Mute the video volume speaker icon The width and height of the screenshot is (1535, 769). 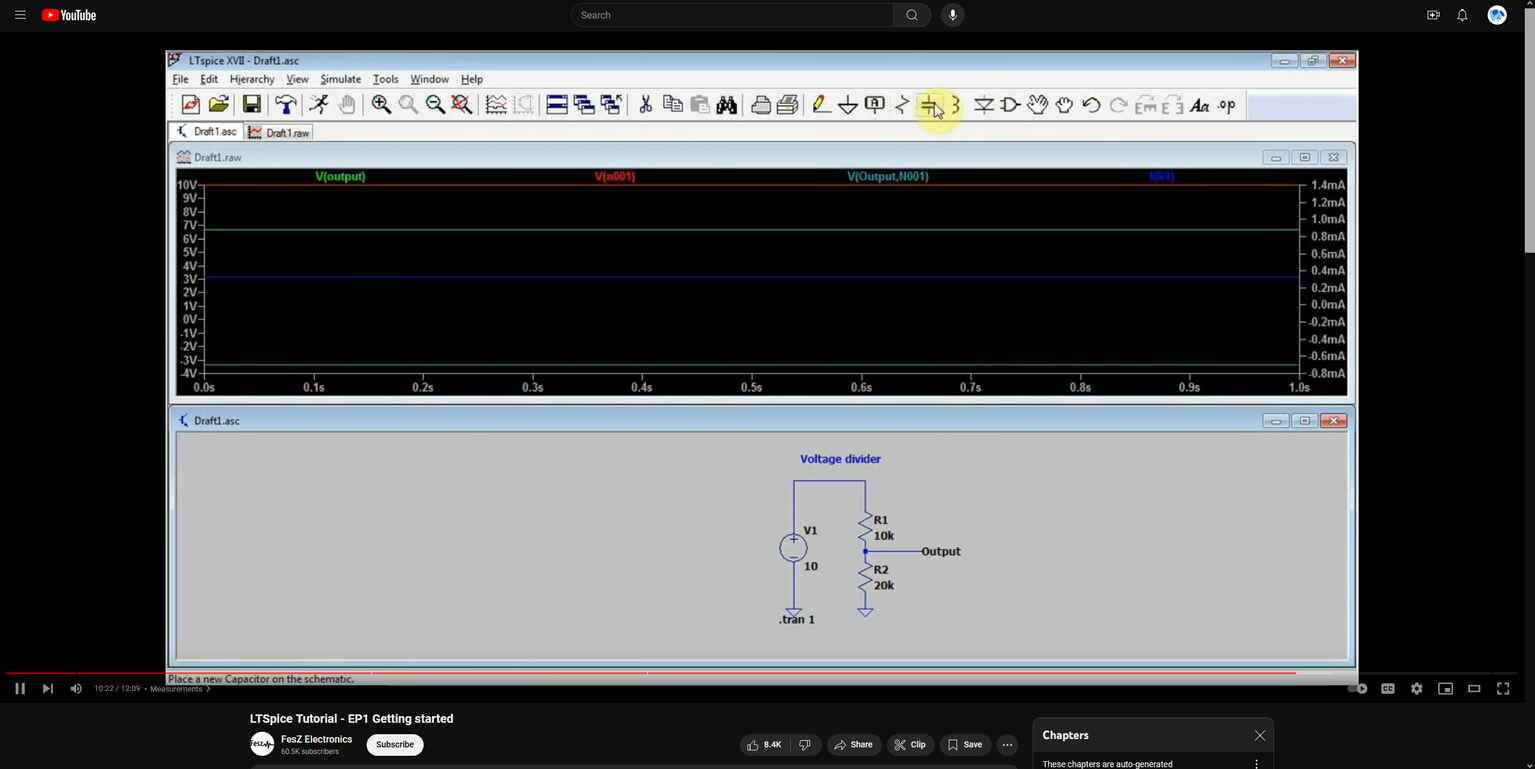(76, 689)
